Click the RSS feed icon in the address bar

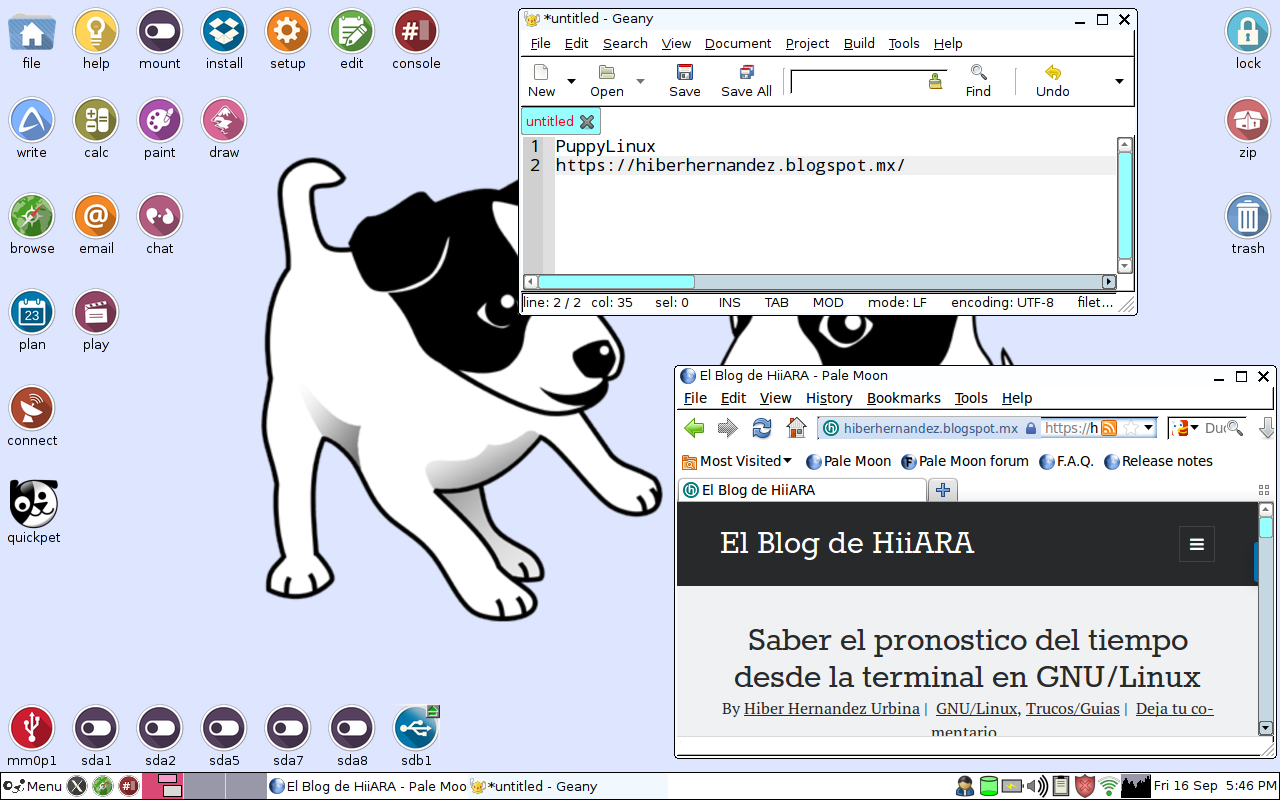pyautogui.click(x=1109, y=428)
